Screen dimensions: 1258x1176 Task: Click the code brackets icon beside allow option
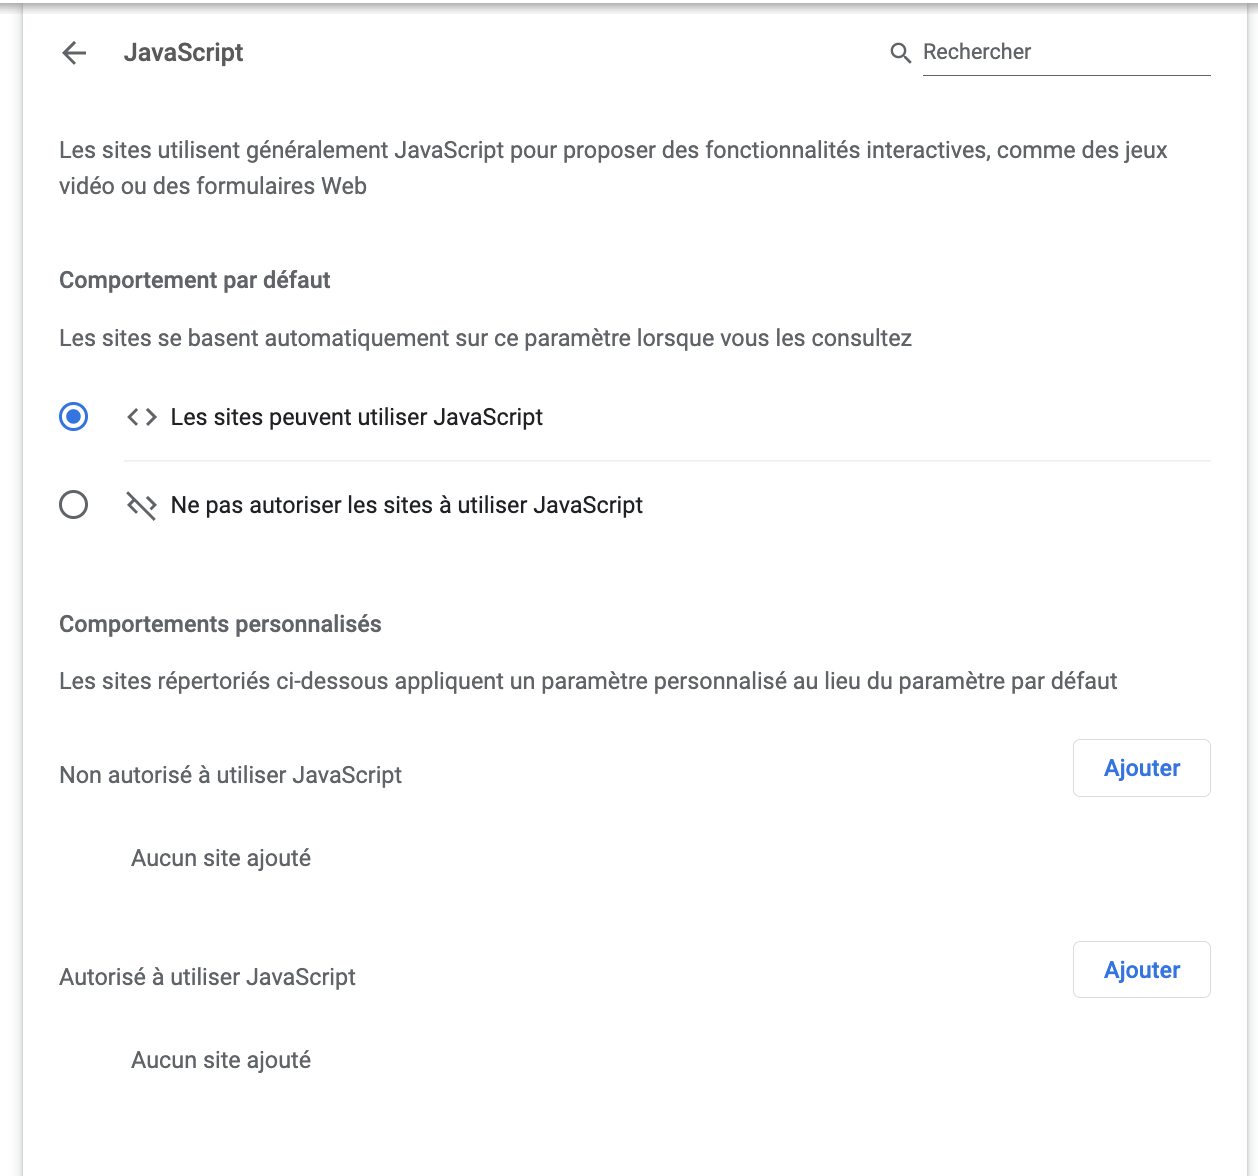click(141, 417)
